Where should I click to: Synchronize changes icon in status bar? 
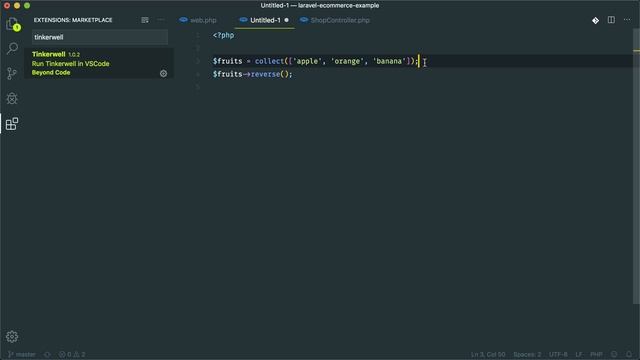click(x=47, y=354)
